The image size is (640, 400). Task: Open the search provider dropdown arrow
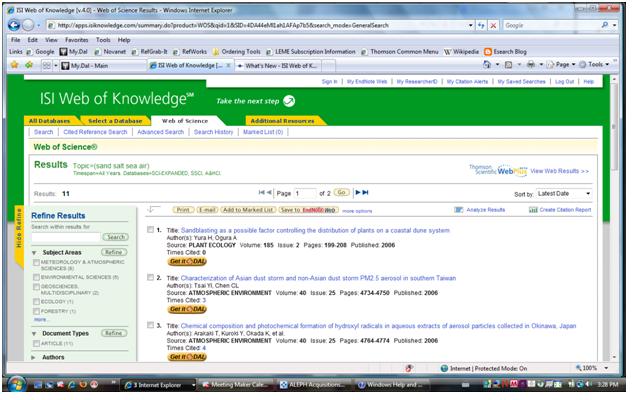tap(614, 25)
